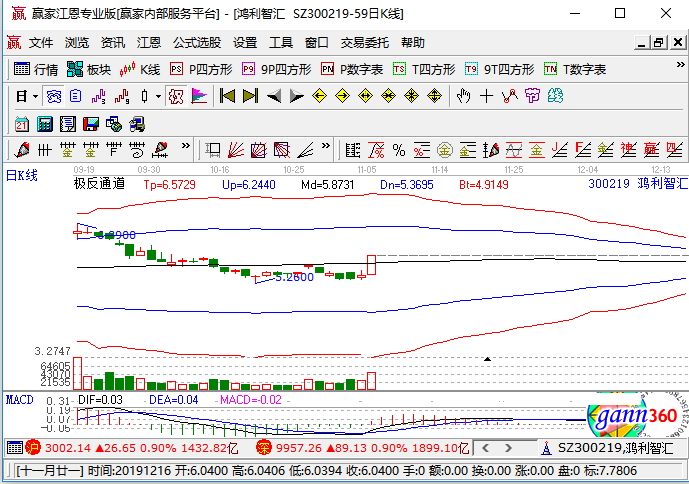
Task: Open the calculator icon
Action: [44, 124]
